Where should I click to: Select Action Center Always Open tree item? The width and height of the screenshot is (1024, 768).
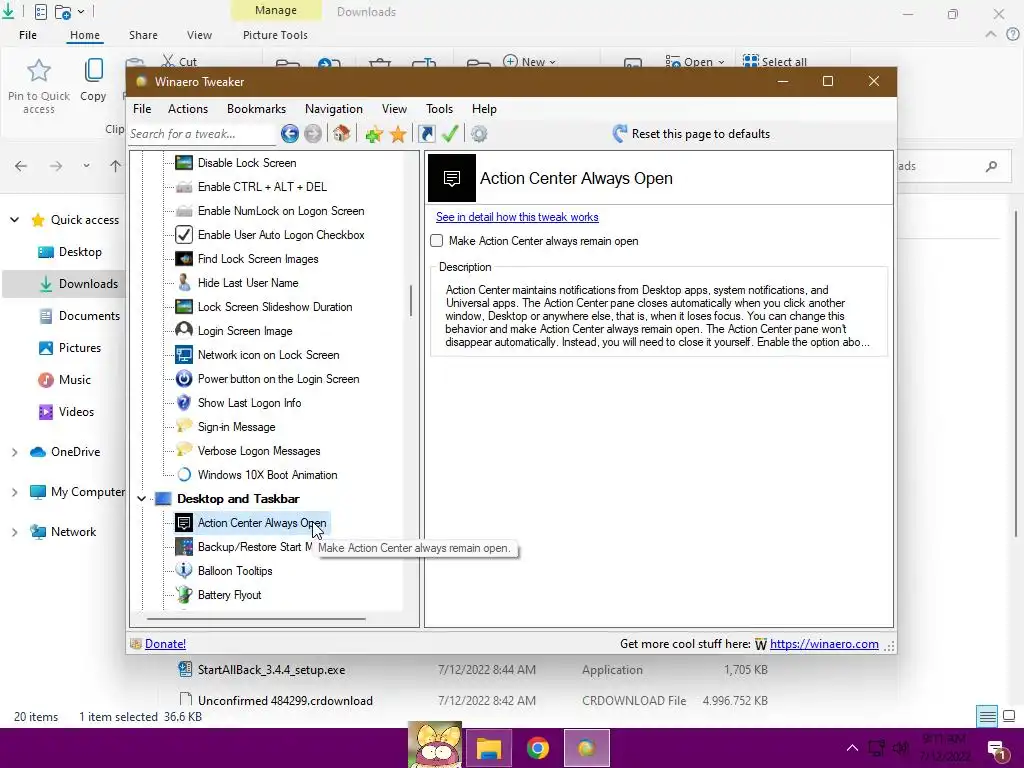point(262,523)
